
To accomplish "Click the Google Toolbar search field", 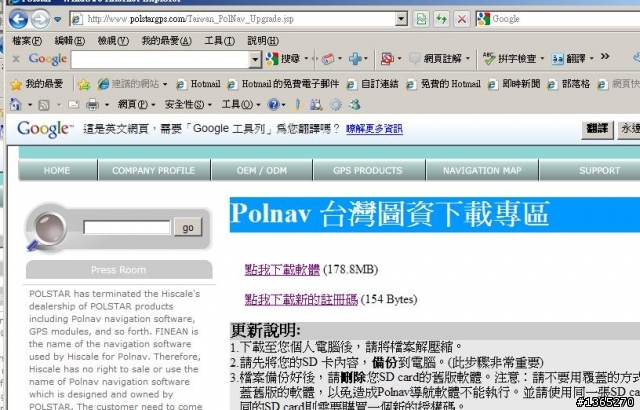I will 160,60.
